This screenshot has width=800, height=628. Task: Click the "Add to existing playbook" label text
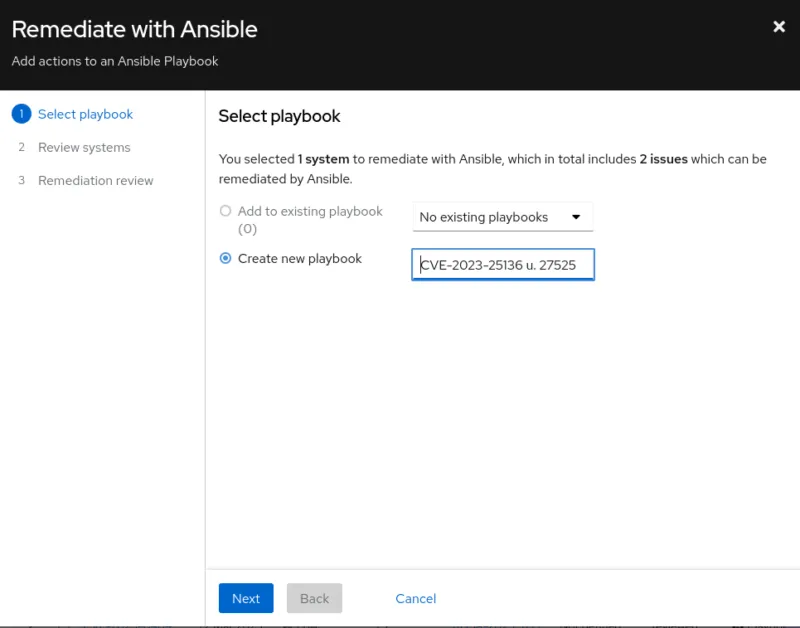310,212
